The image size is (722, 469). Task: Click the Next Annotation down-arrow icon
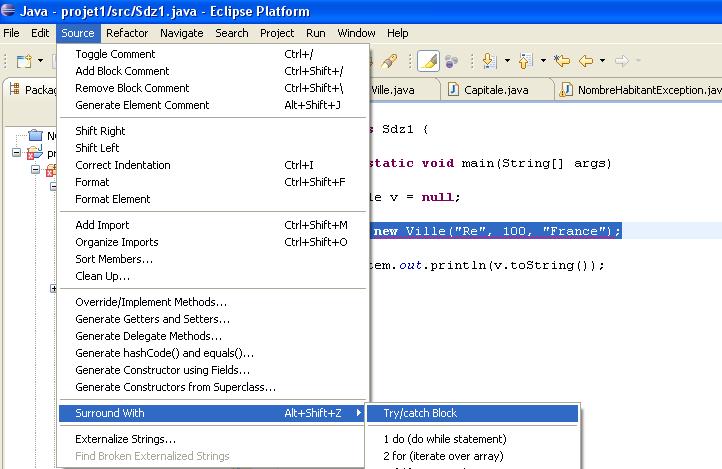(489, 61)
